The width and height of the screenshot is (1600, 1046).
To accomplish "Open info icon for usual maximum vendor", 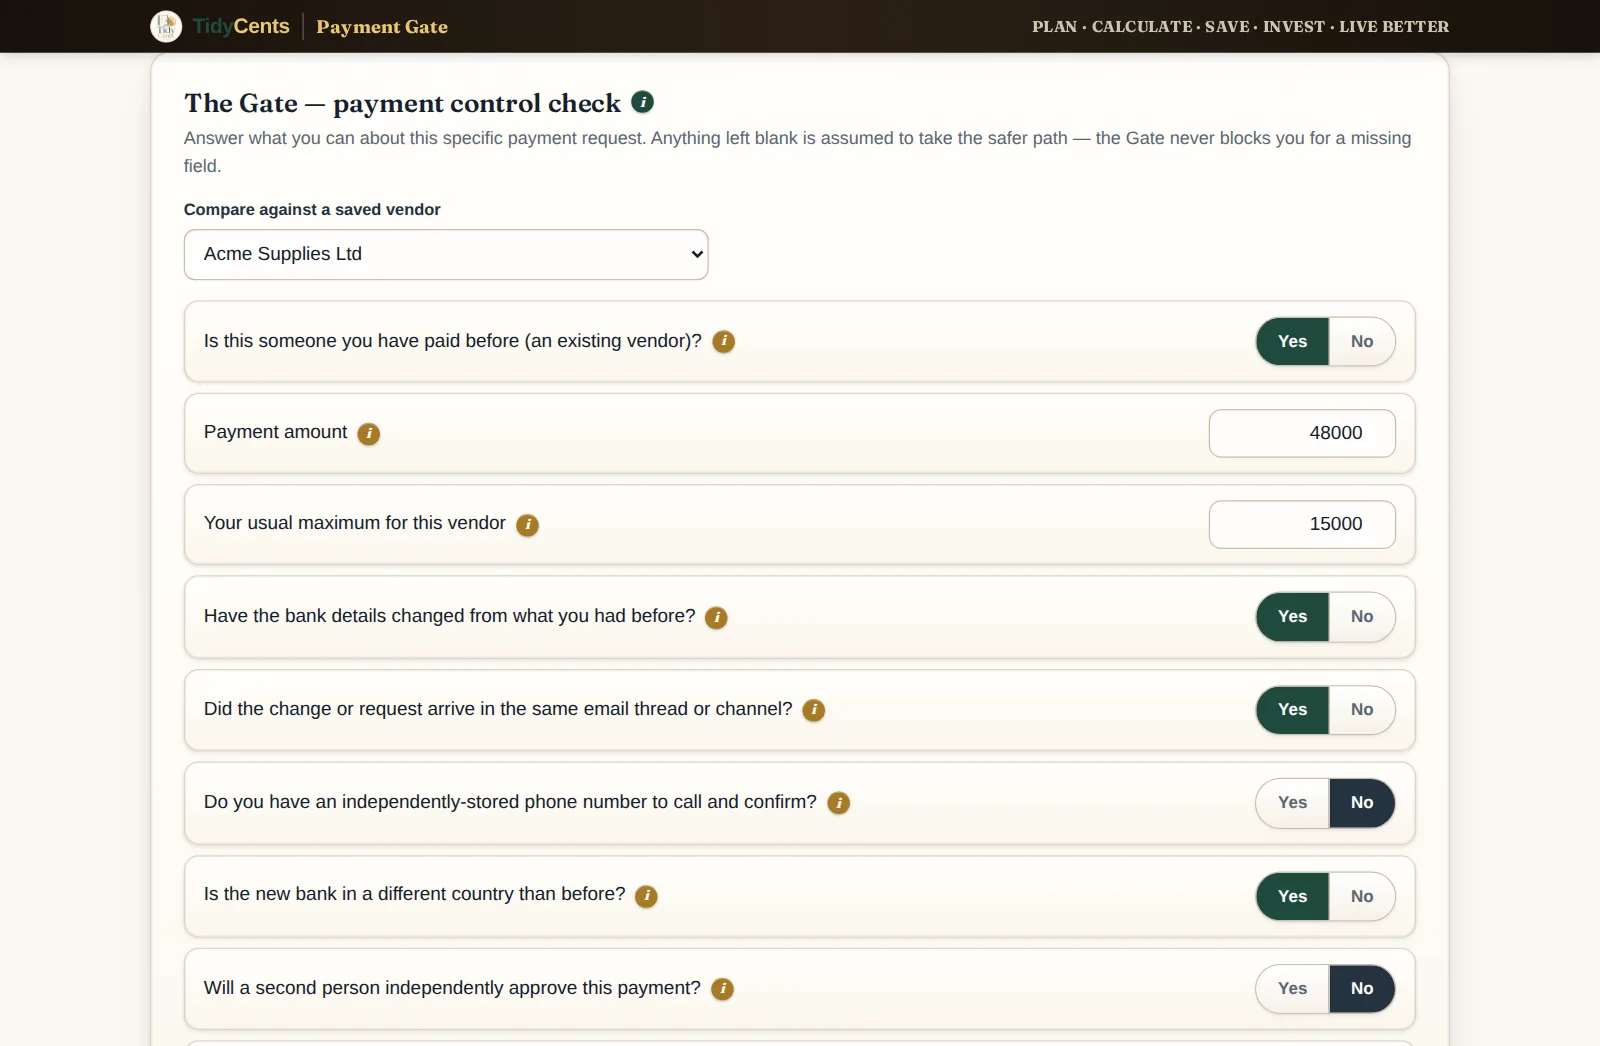I will 528,525.
